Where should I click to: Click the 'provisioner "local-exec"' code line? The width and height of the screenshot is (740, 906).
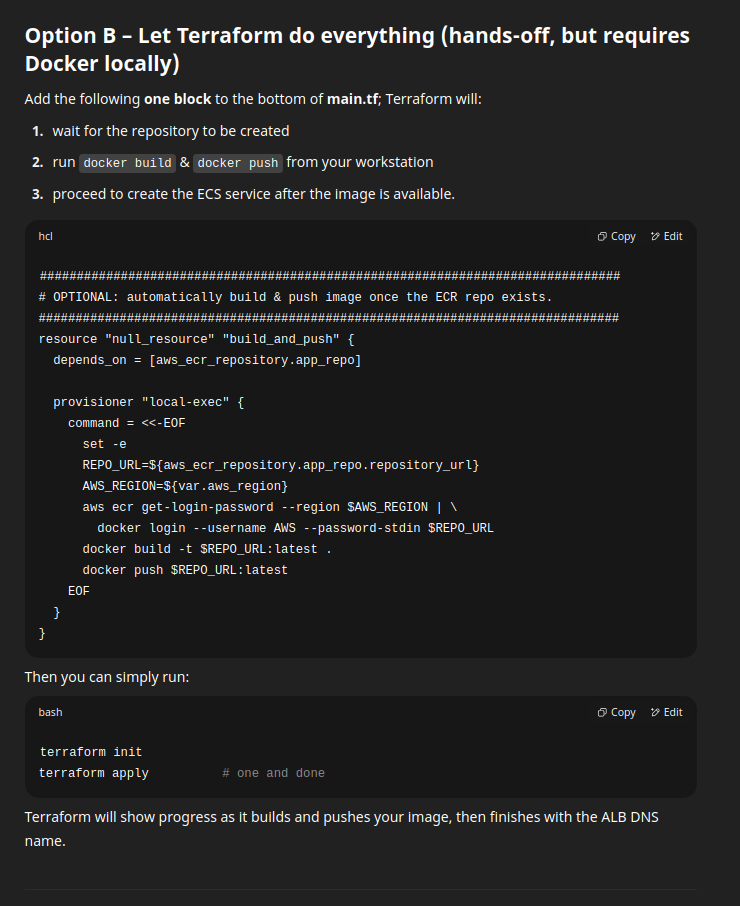point(148,402)
